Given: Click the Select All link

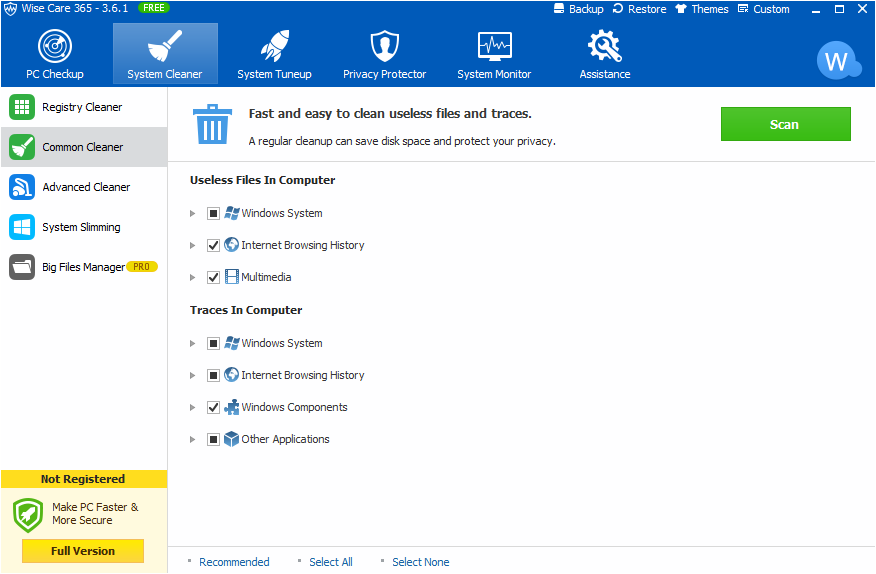Looking at the screenshot, I should (x=331, y=562).
